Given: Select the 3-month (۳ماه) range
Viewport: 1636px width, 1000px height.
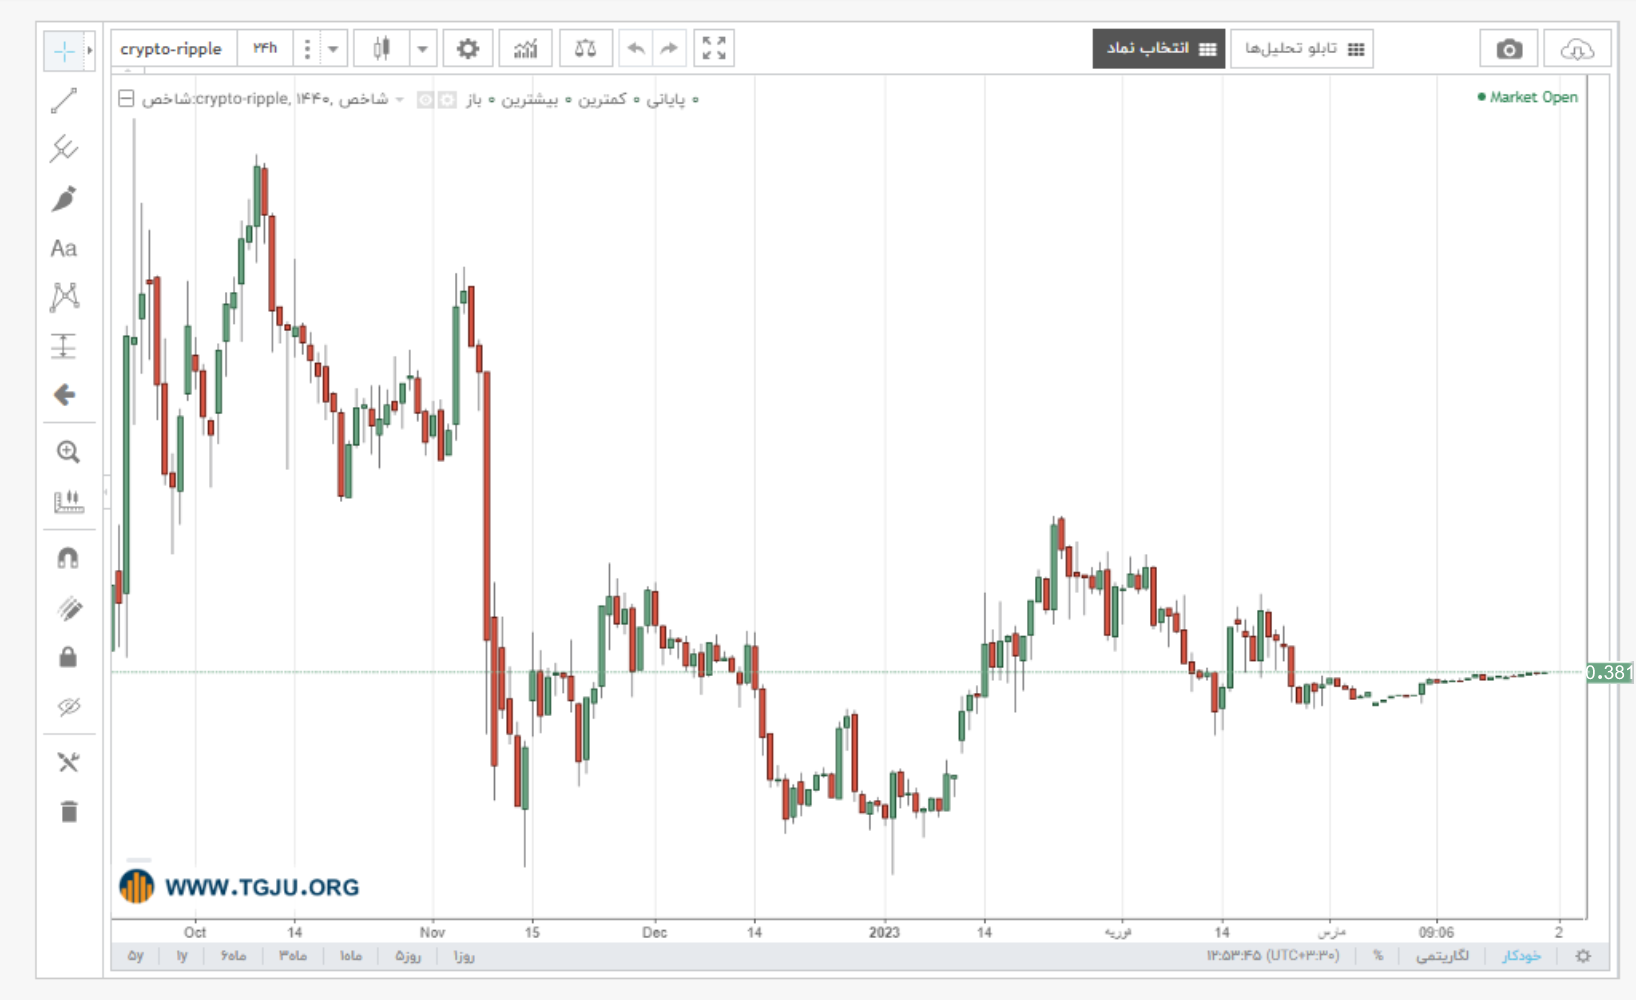Looking at the screenshot, I should tap(293, 956).
